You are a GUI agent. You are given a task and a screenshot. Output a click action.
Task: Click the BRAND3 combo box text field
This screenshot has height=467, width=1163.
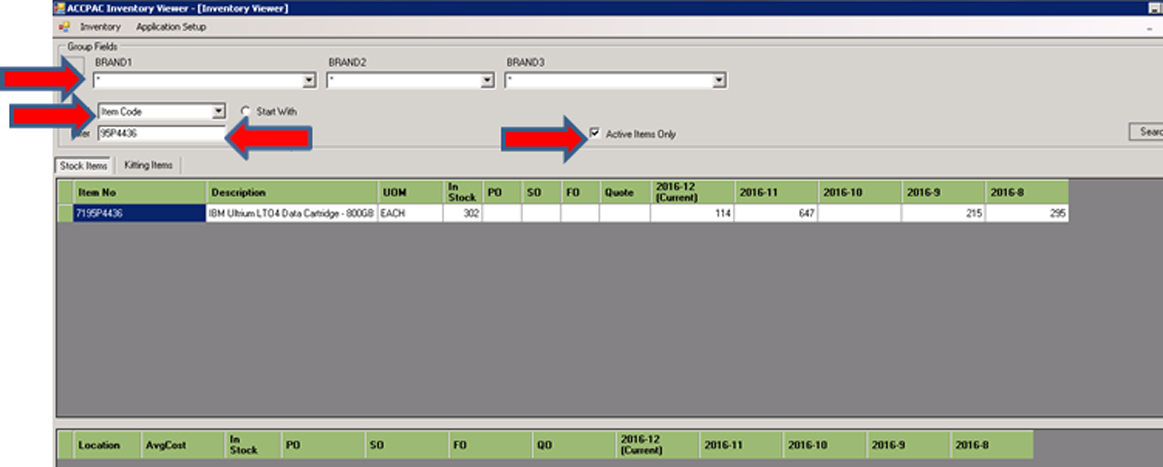[608, 81]
